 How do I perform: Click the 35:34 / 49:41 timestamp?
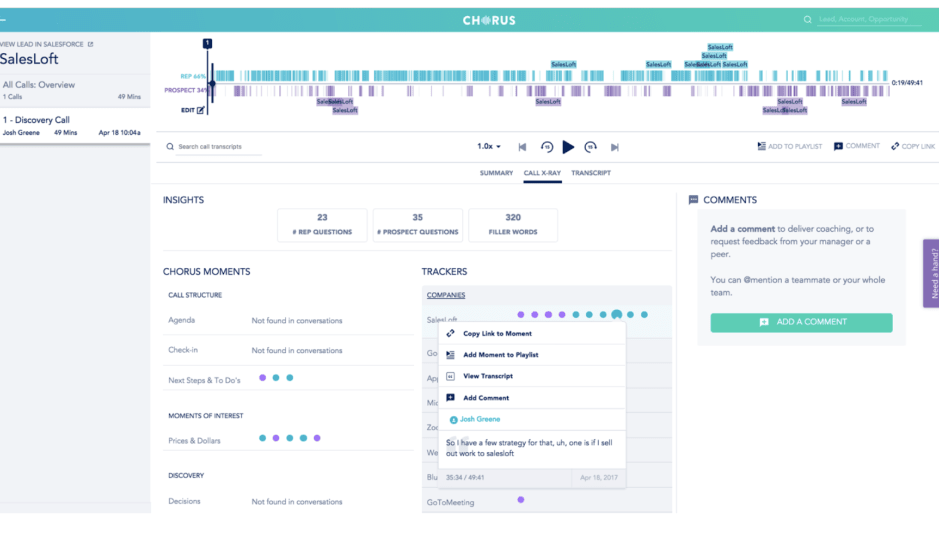point(465,477)
